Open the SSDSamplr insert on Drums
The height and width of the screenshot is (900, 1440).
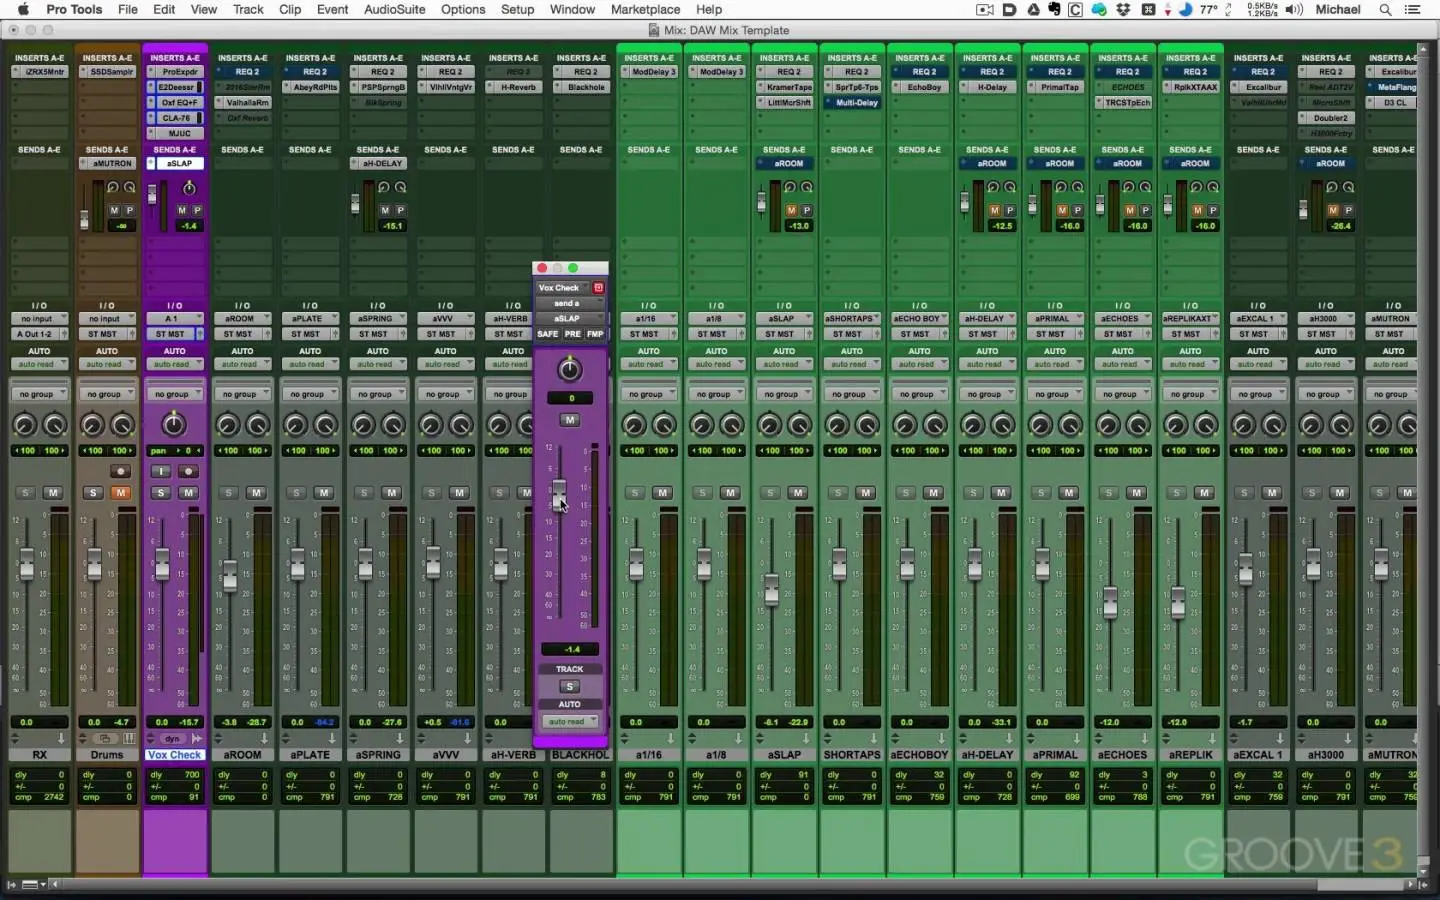[111, 72]
